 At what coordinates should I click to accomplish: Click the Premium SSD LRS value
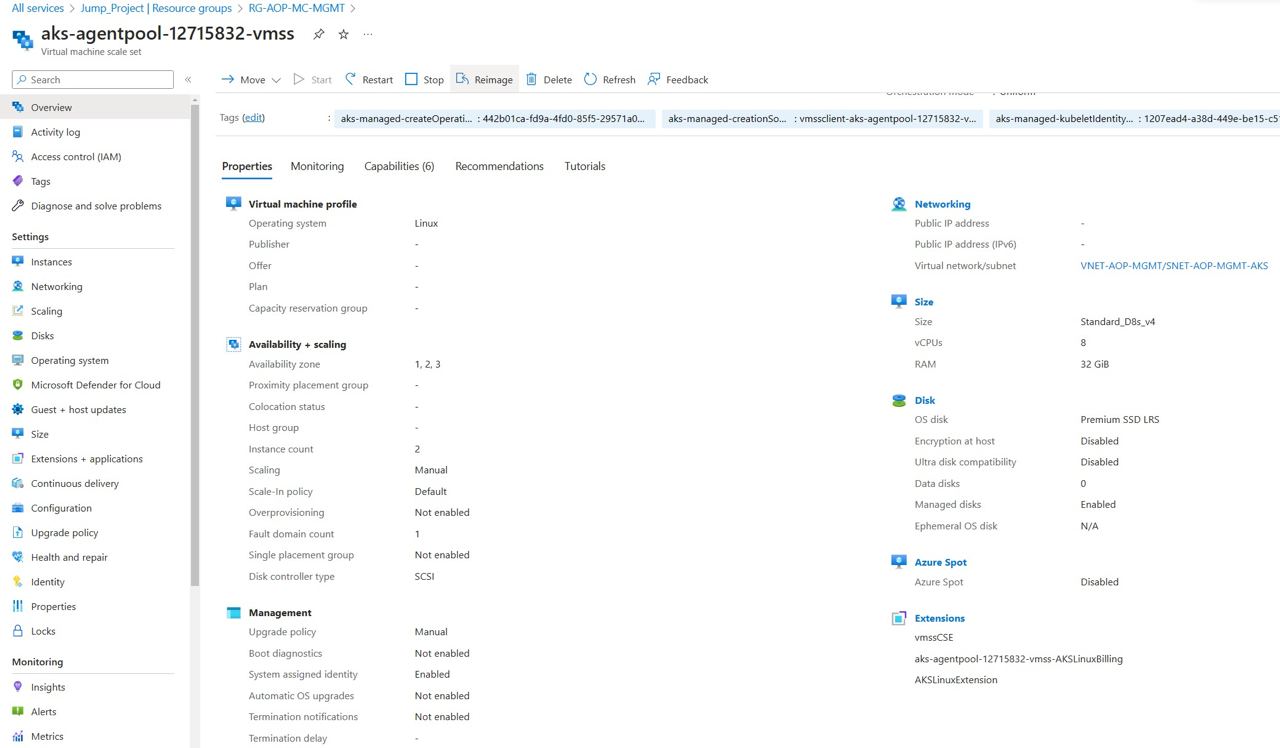[1120, 420]
